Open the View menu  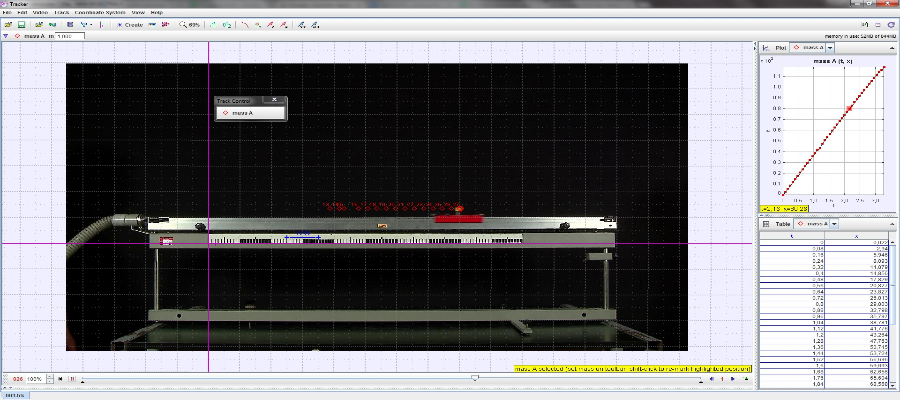click(x=138, y=12)
